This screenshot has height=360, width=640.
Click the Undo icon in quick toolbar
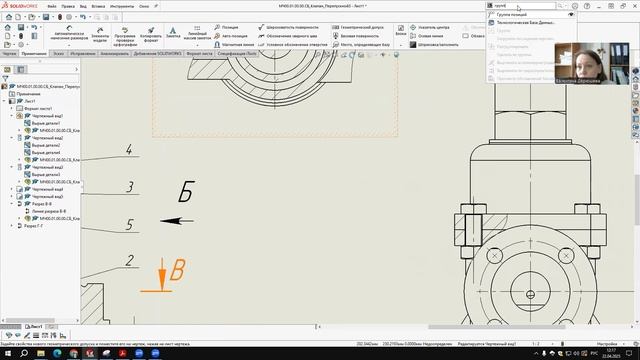tap(83, 17)
